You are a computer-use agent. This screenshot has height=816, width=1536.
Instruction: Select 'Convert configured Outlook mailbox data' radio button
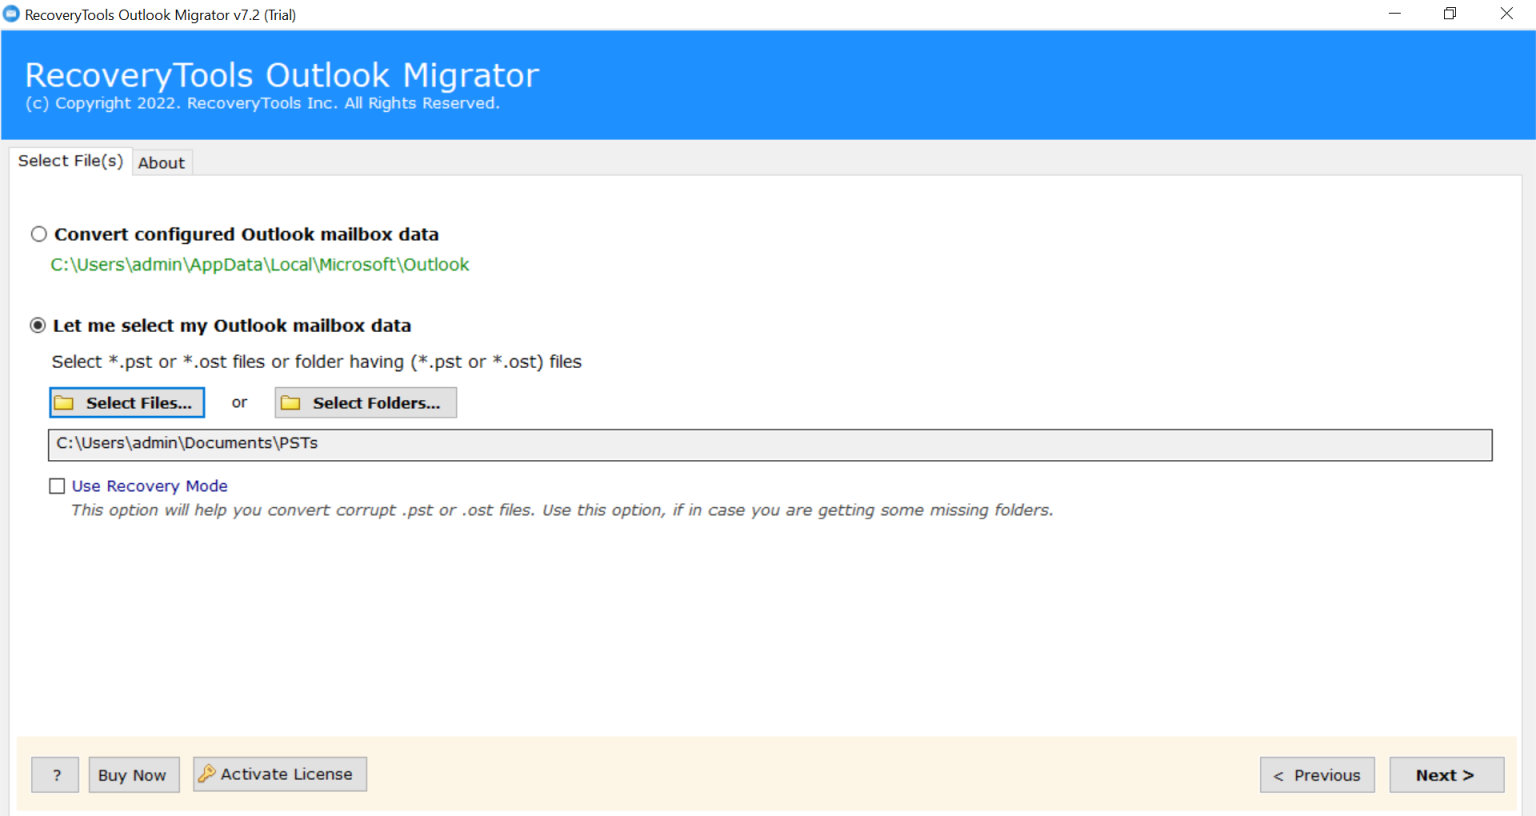39,234
